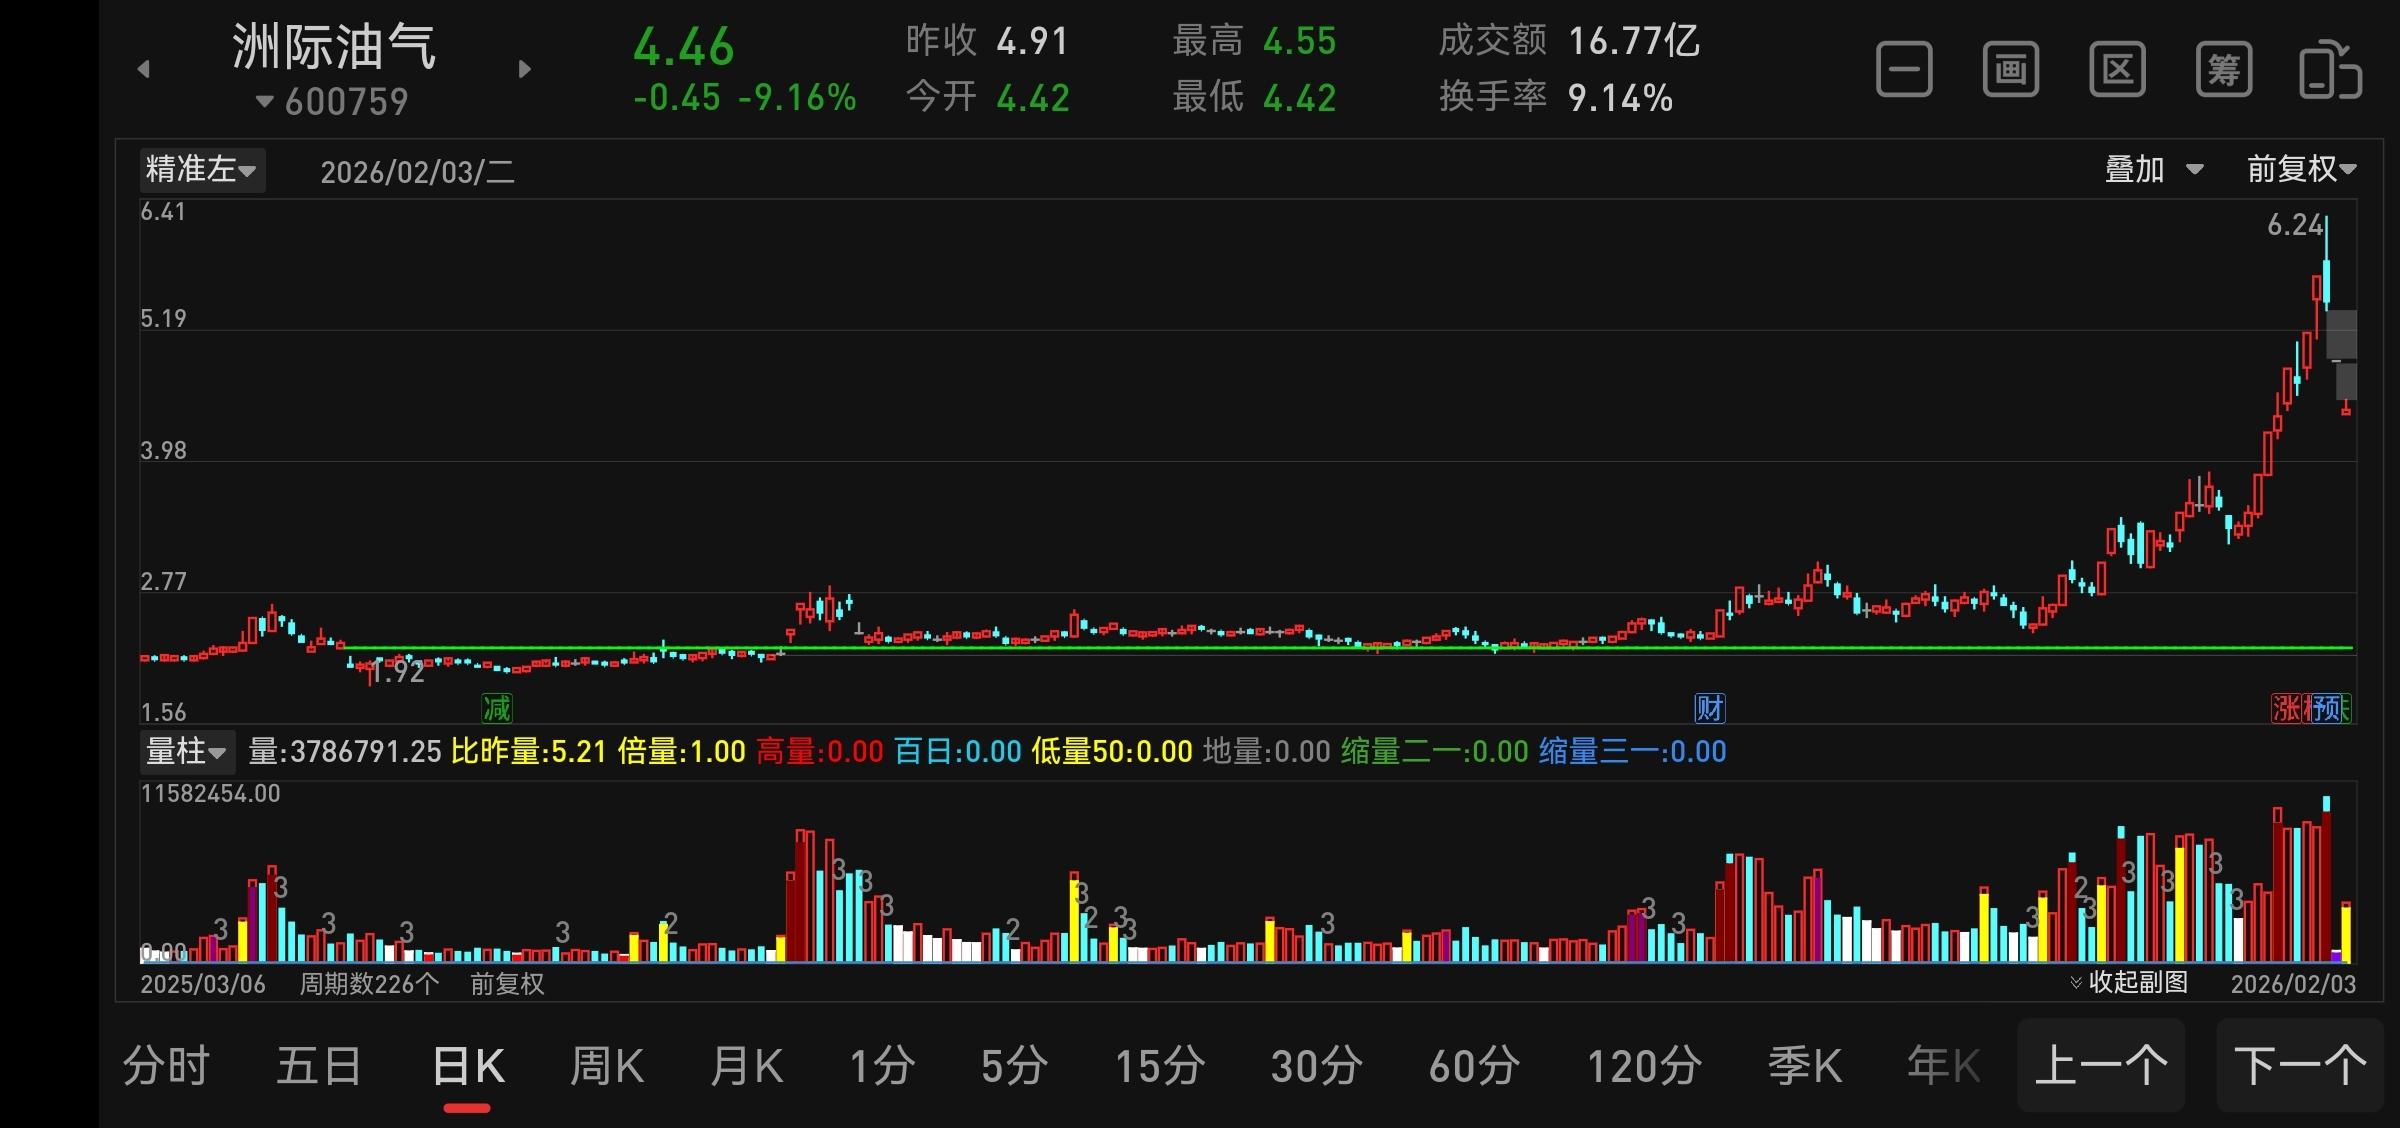The height and width of the screenshot is (1128, 2400).
Task: Click the 下一个 button
Action: [2300, 1066]
